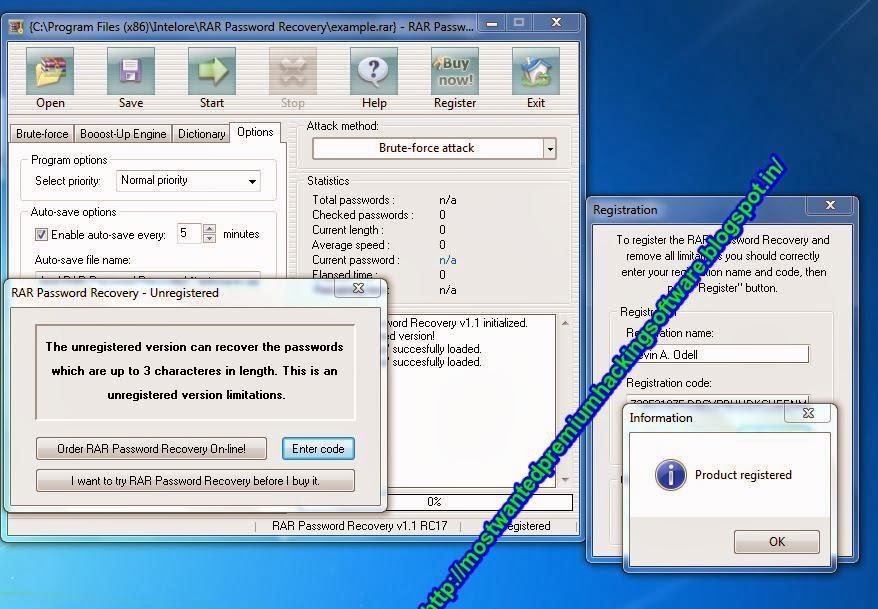Click the blue n/a current password value
878x609 pixels.
(447, 260)
